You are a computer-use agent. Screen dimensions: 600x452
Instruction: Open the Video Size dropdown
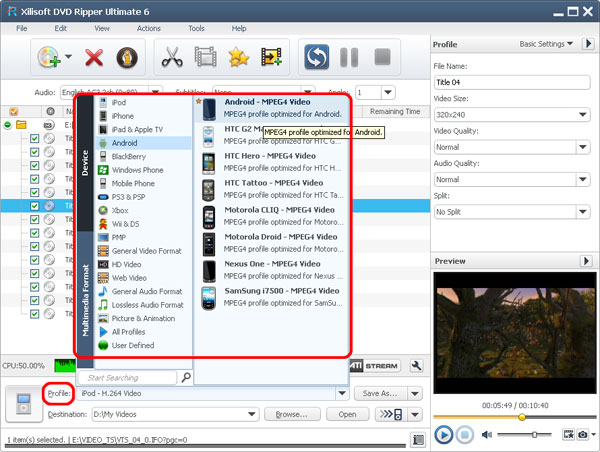pos(582,114)
